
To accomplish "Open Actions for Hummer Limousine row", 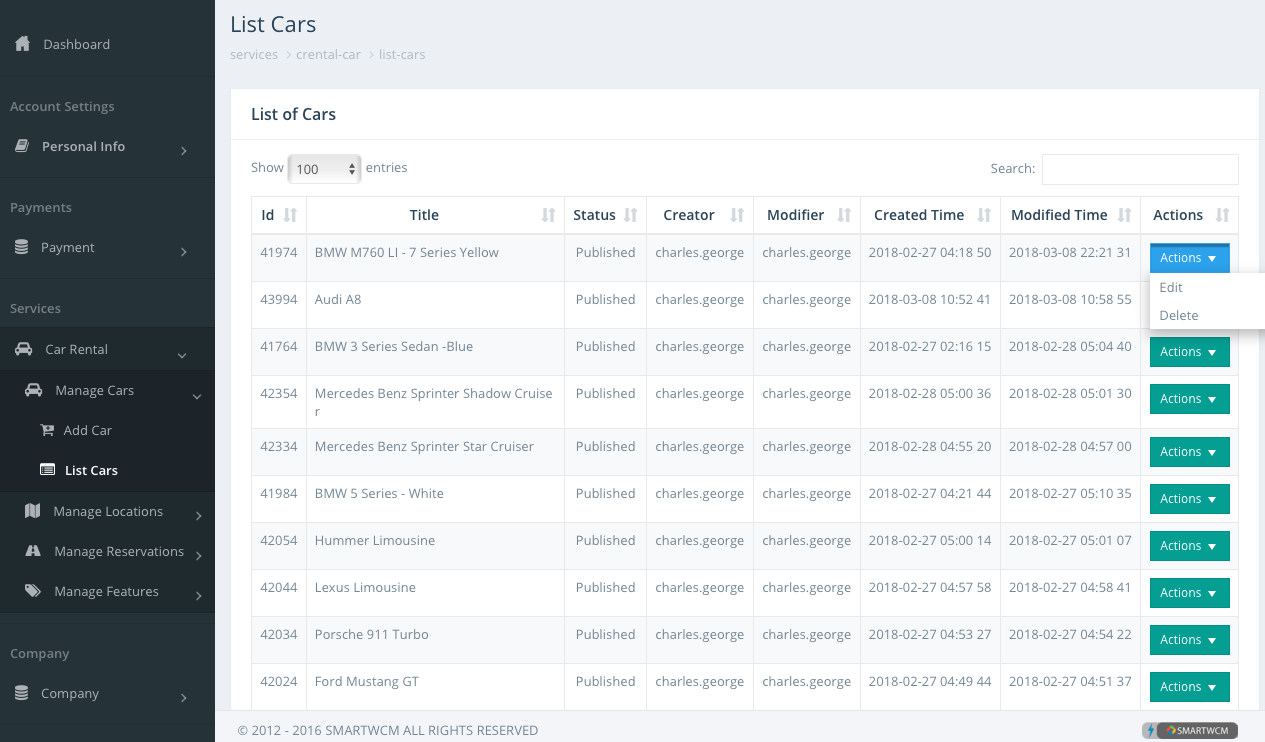I will [1189, 546].
